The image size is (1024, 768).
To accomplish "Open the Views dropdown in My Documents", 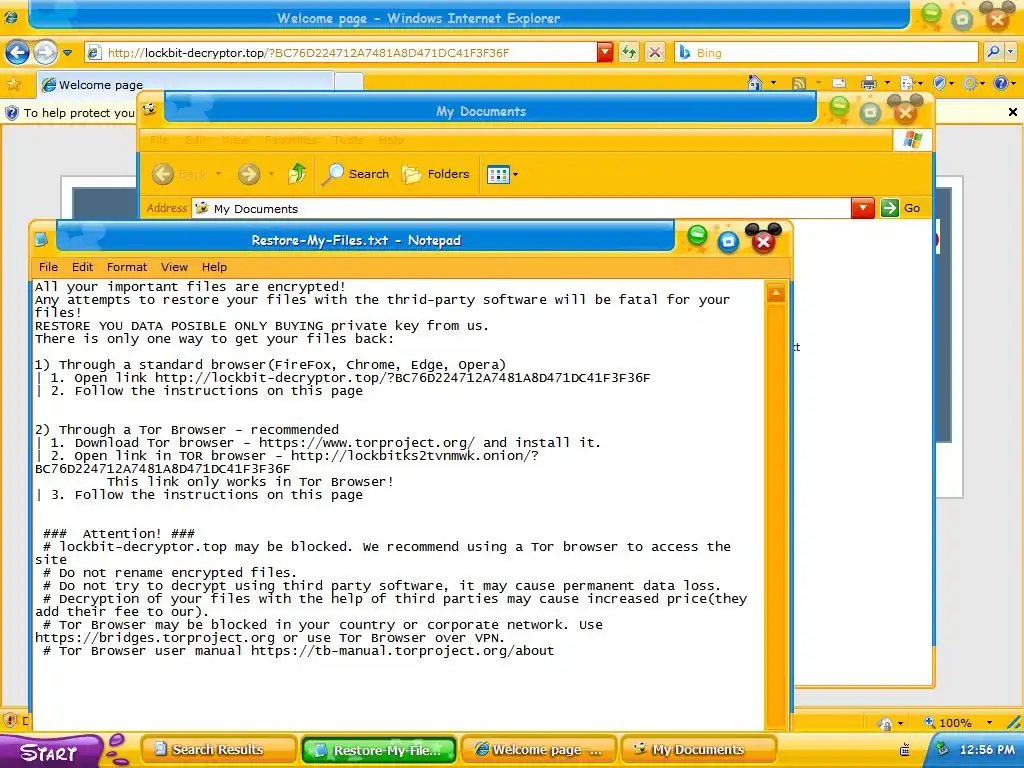I will click(502, 174).
